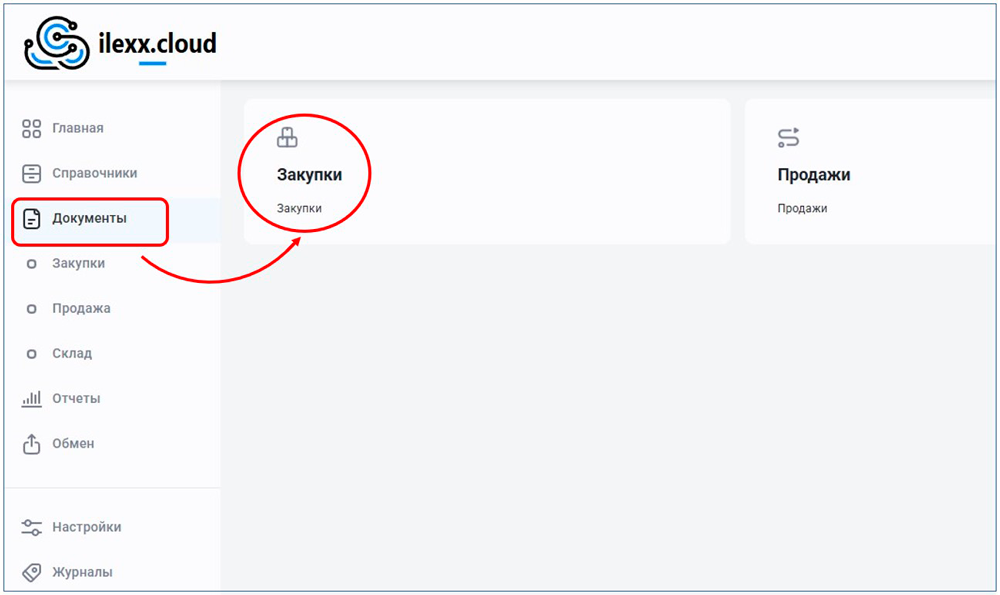The width and height of the screenshot is (1000, 595).
Task: Click the Настройки sliders icon
Action: coord(31,527)
